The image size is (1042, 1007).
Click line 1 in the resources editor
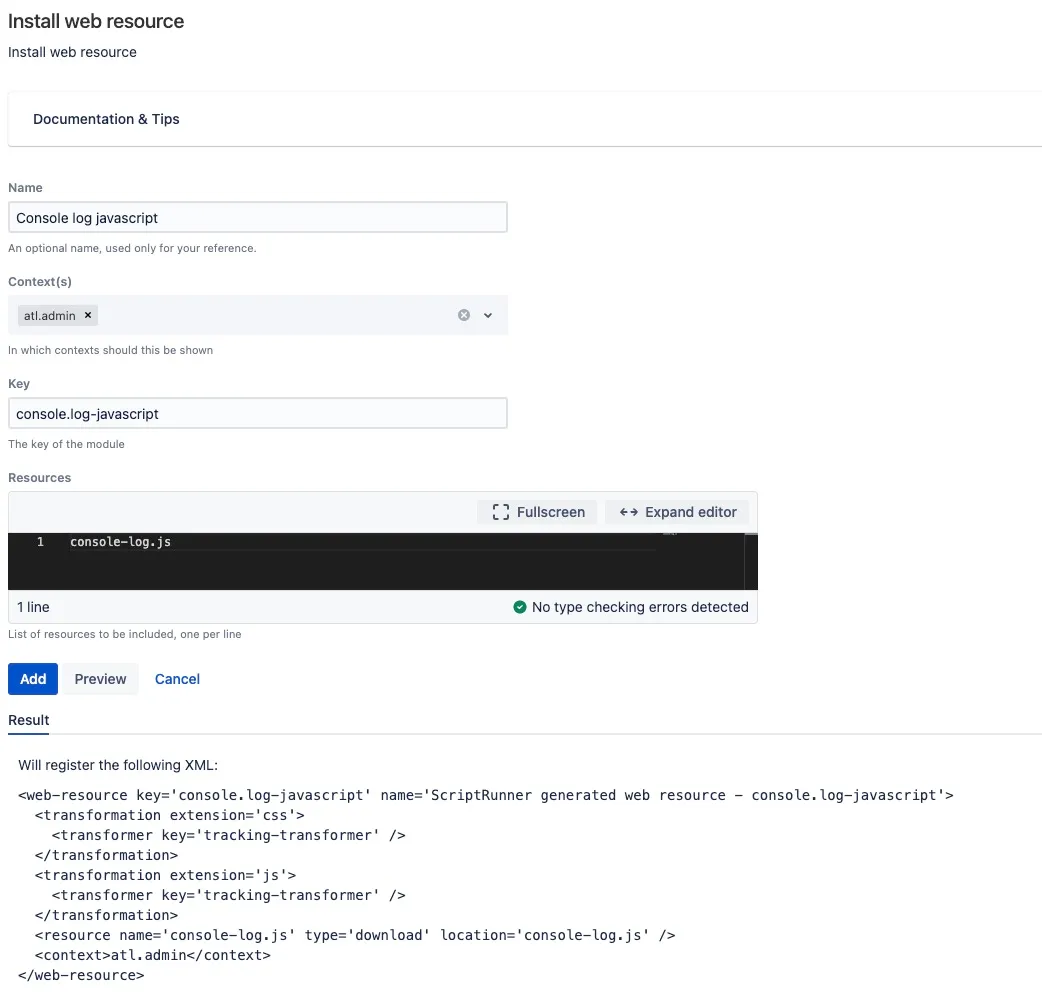point(120,542)
